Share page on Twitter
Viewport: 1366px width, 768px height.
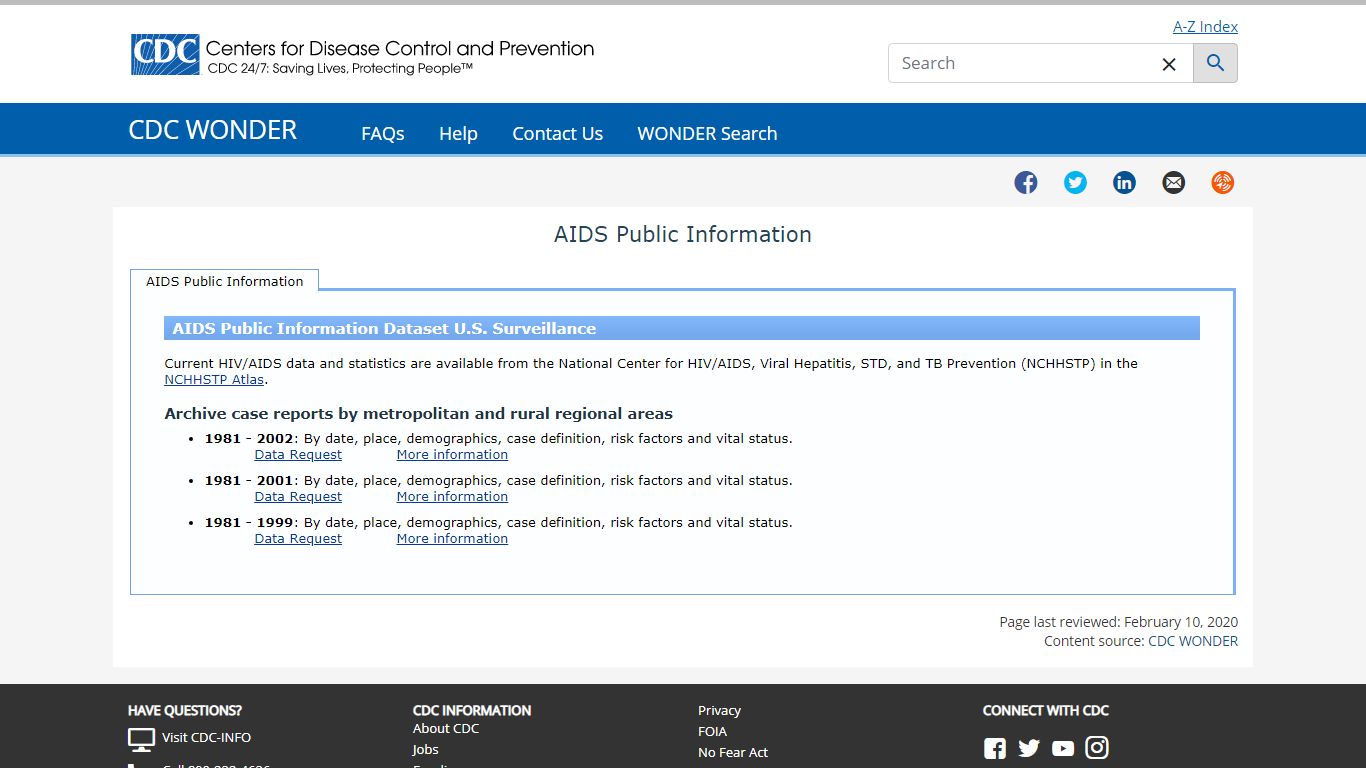tap(1075, 182)
